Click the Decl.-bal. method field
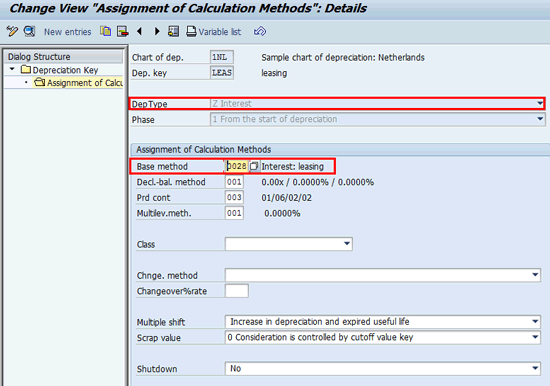 pyautogui.click(x=234, y=182)
